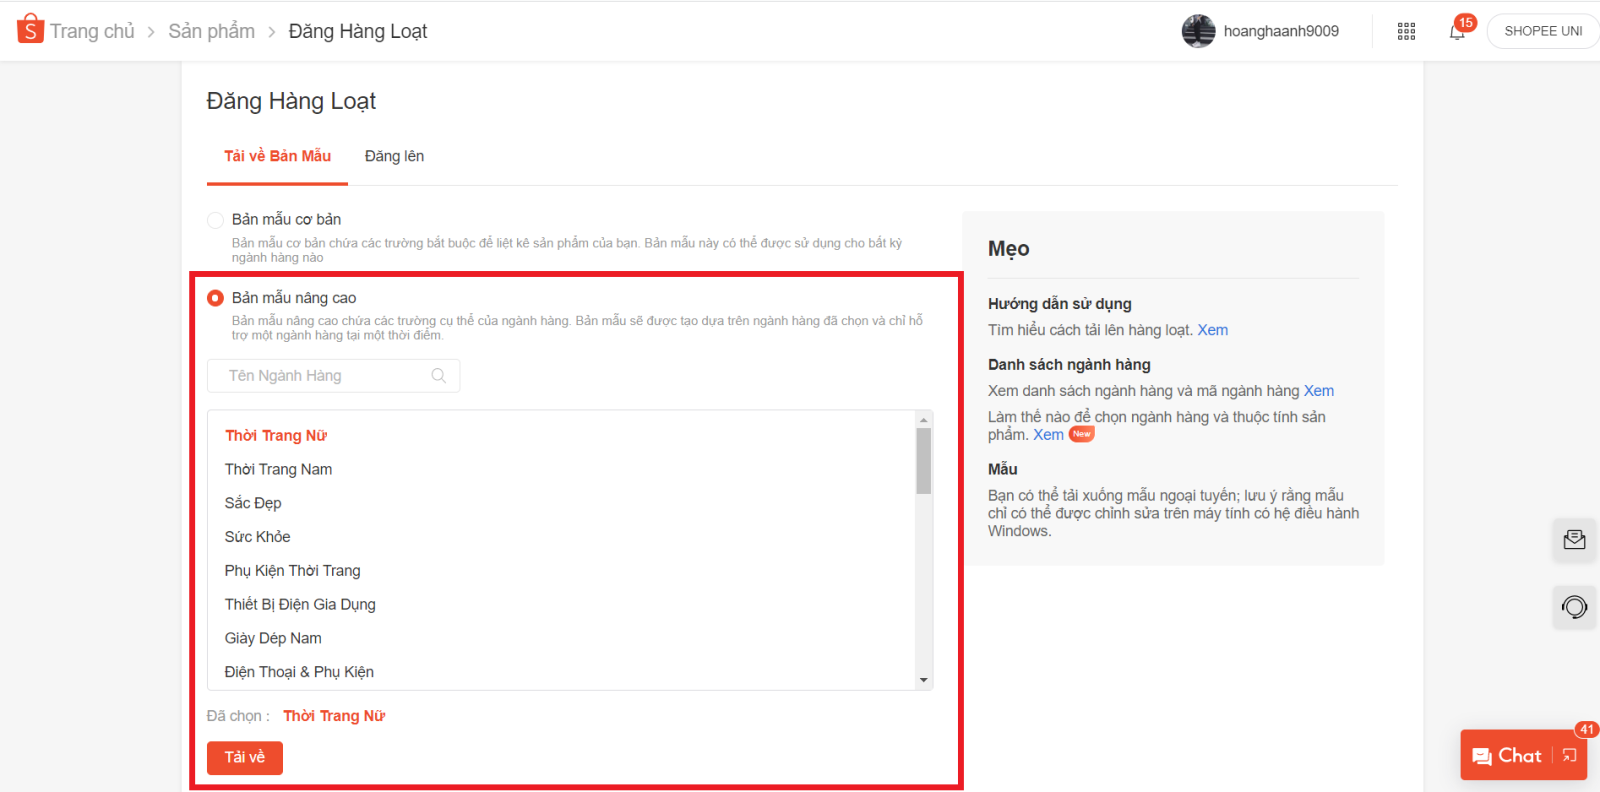Open the inbox mail icon on right edge
Viewport: 1600px width, 792px height.
(1574, 540)
